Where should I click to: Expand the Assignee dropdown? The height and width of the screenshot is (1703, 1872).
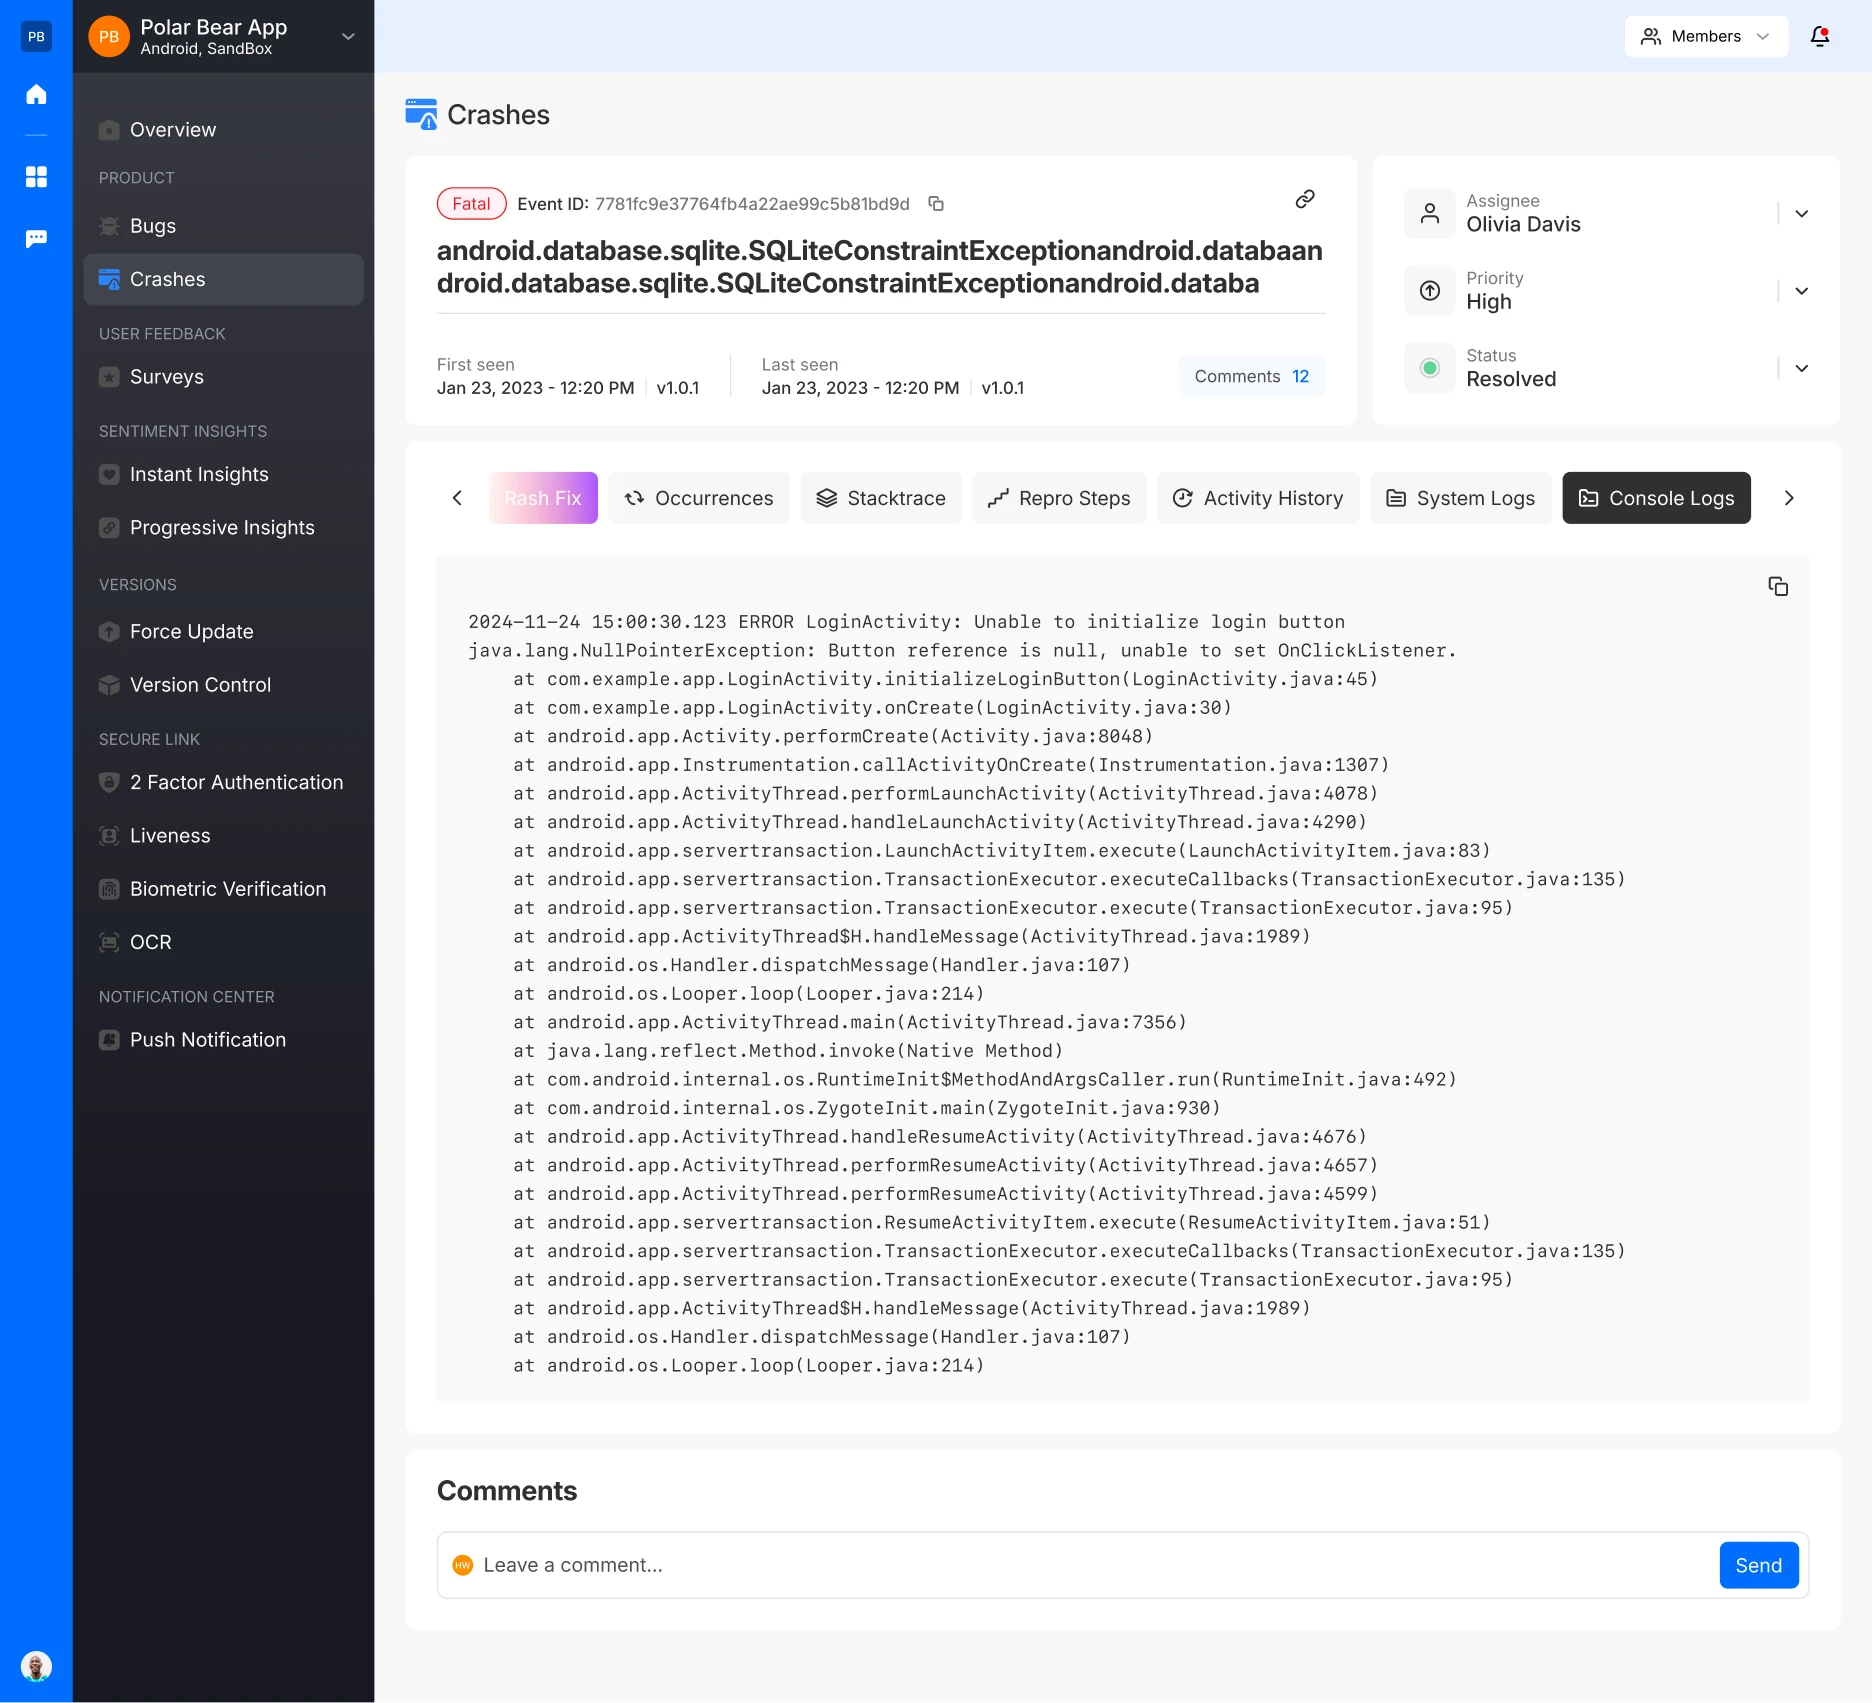pos(1801,214)
